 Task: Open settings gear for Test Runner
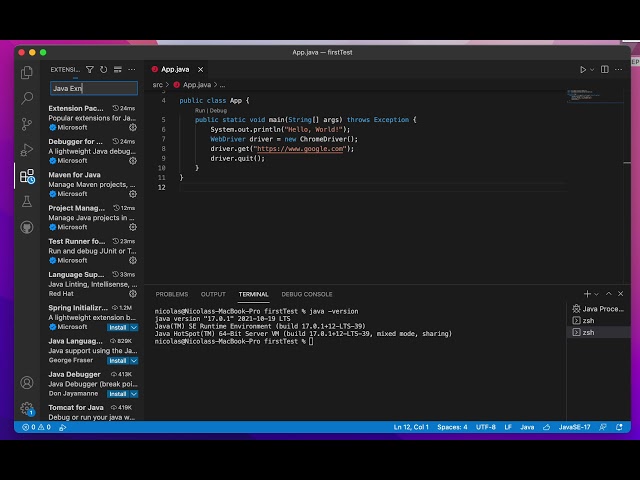(133, 260)
